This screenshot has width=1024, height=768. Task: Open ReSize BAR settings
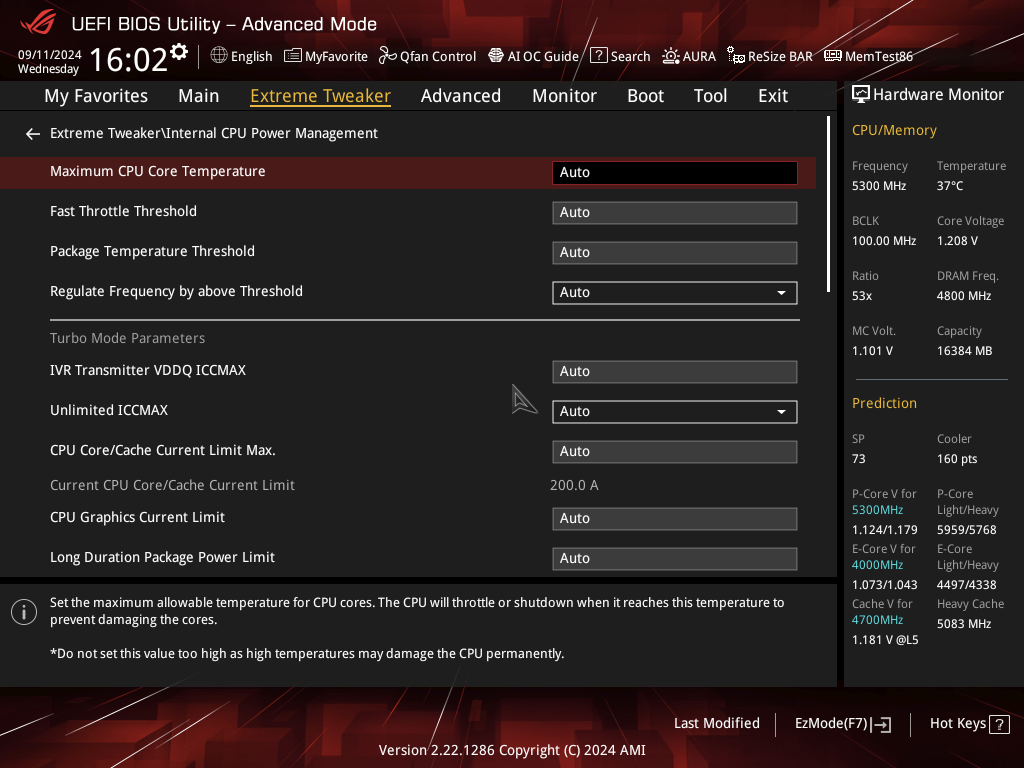769,56
